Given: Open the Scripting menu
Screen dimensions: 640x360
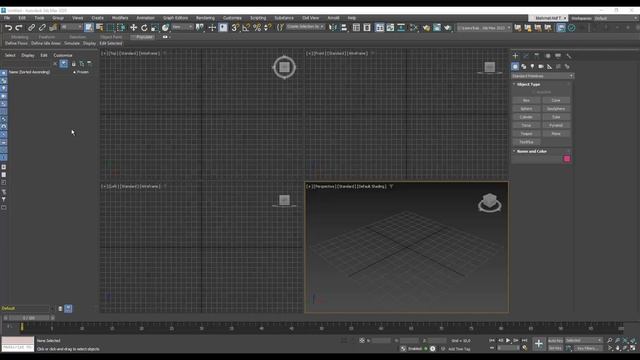Looking at the screenshot, I should click(258, 18).
